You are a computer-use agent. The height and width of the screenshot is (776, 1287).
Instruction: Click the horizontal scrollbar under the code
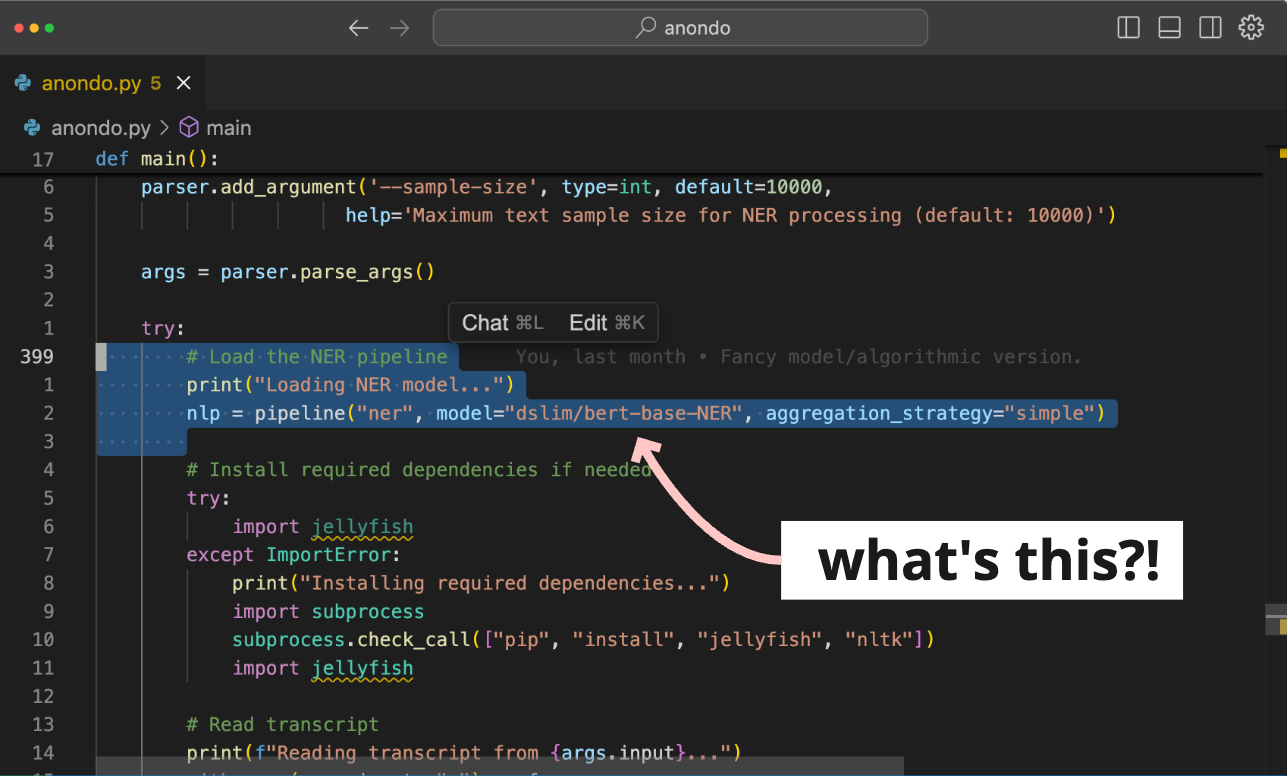click(x=499, y=767)
